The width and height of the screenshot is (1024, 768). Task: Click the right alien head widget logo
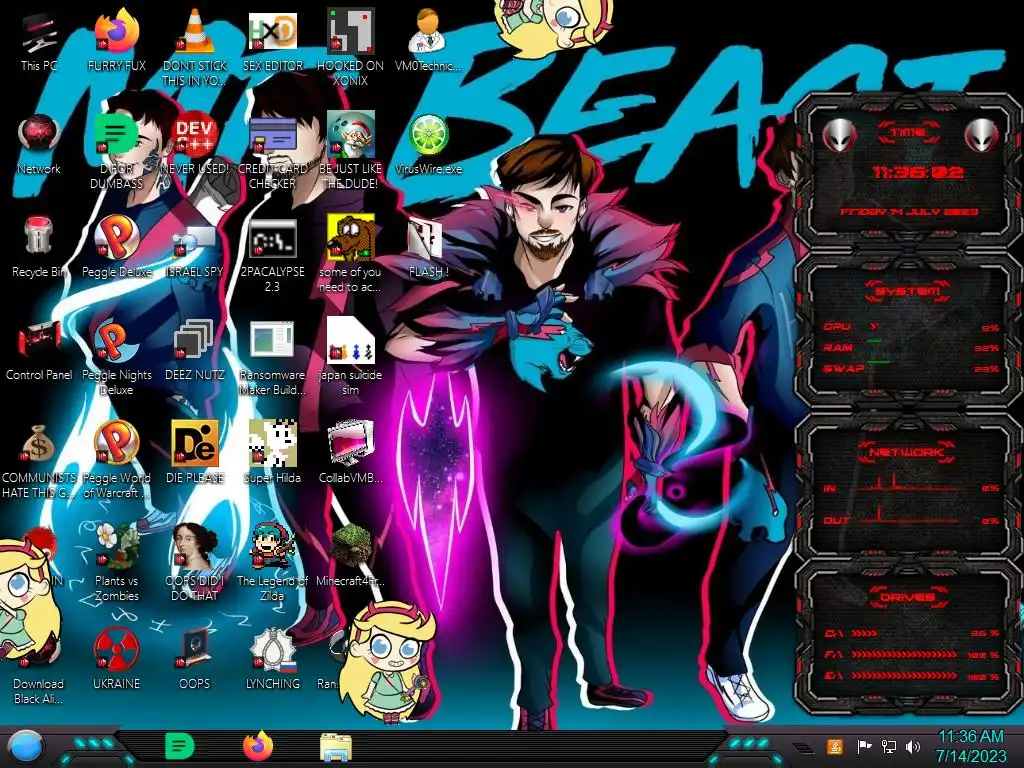click(982, 135)
